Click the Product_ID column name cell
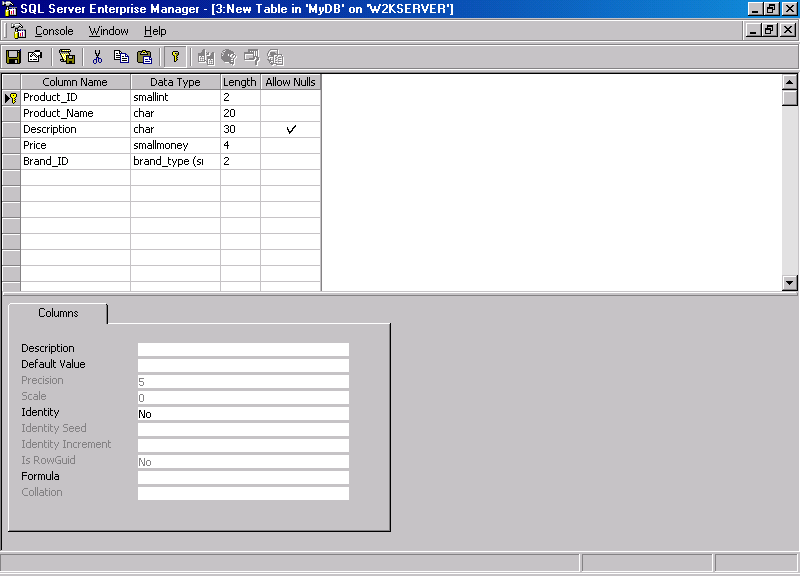Screen dimensions: 800x576 point(76,97)
